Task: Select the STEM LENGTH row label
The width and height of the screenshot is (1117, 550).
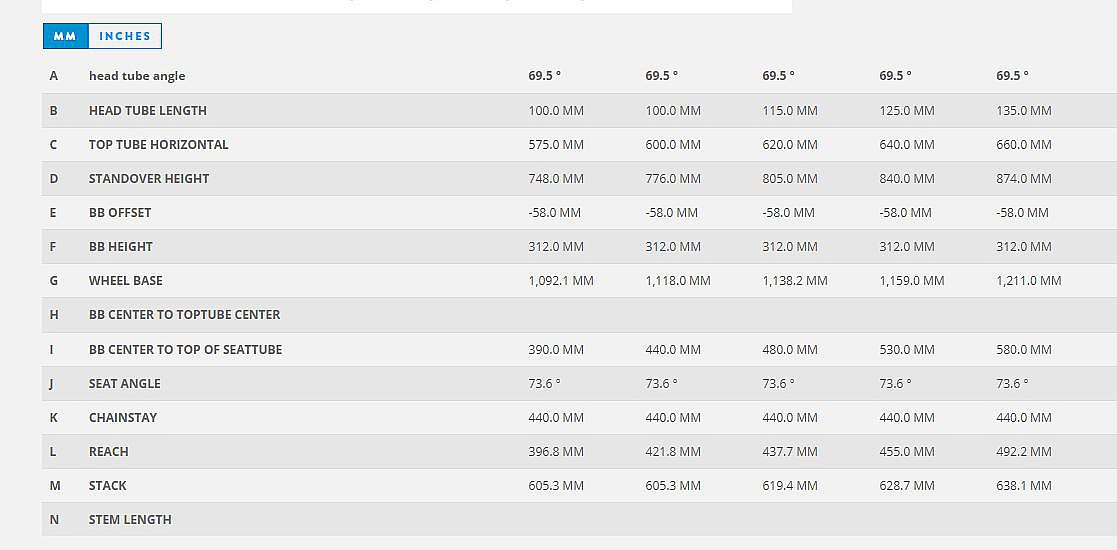Action: point(130,520)
